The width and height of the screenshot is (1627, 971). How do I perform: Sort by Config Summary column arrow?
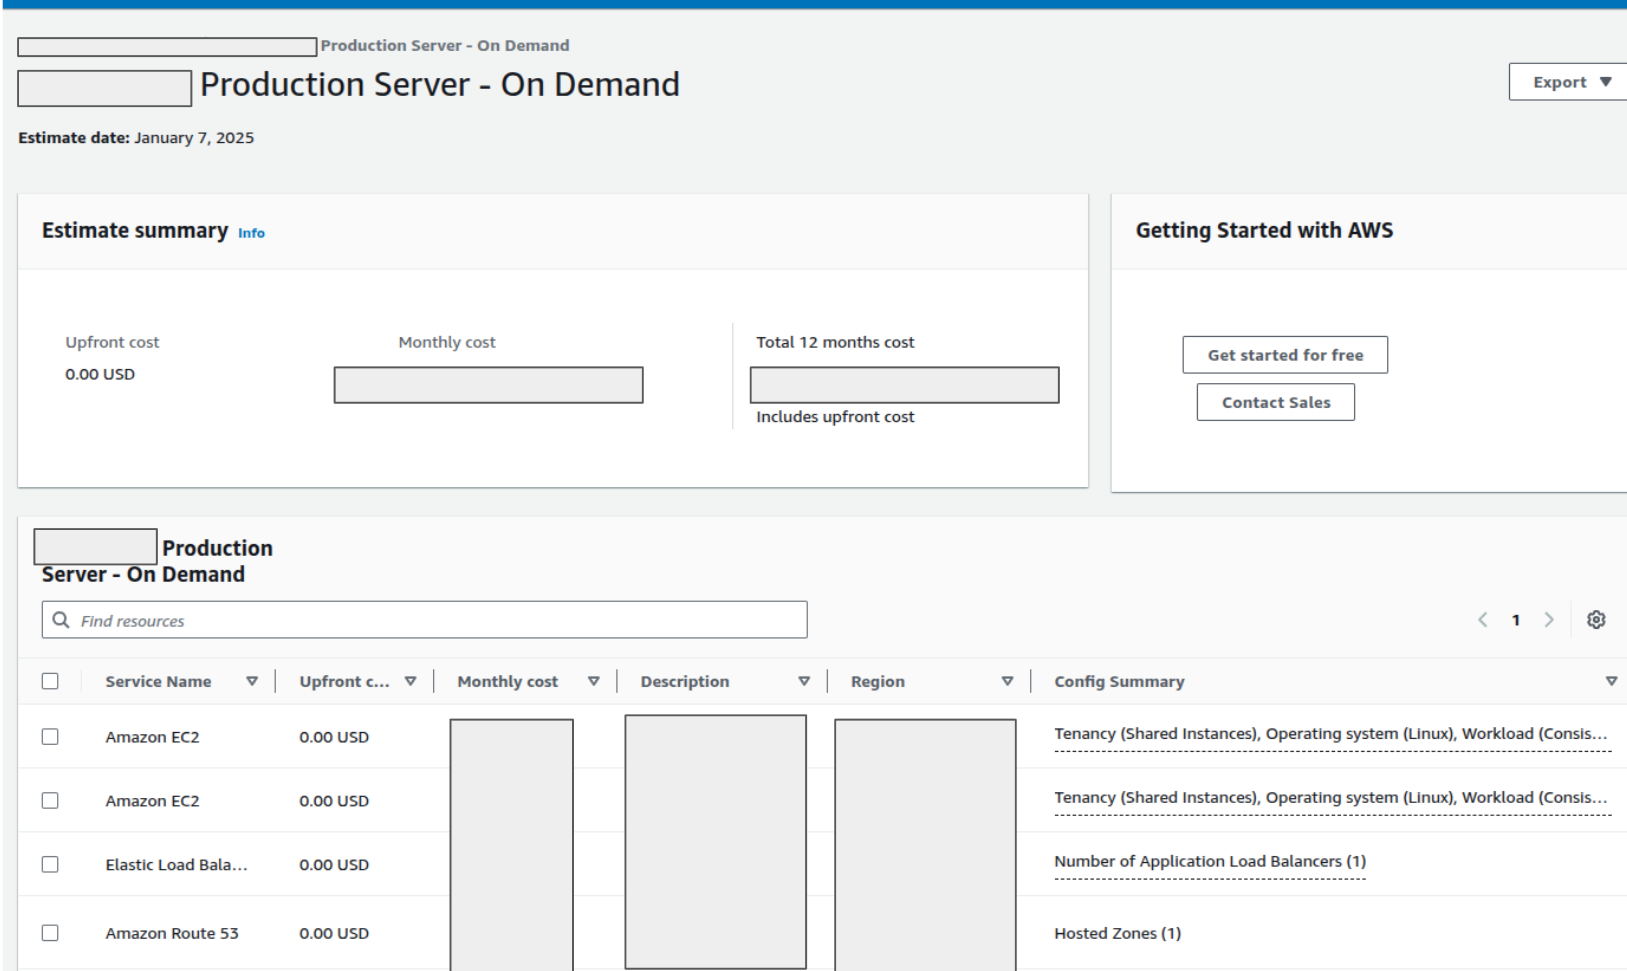1611,681
